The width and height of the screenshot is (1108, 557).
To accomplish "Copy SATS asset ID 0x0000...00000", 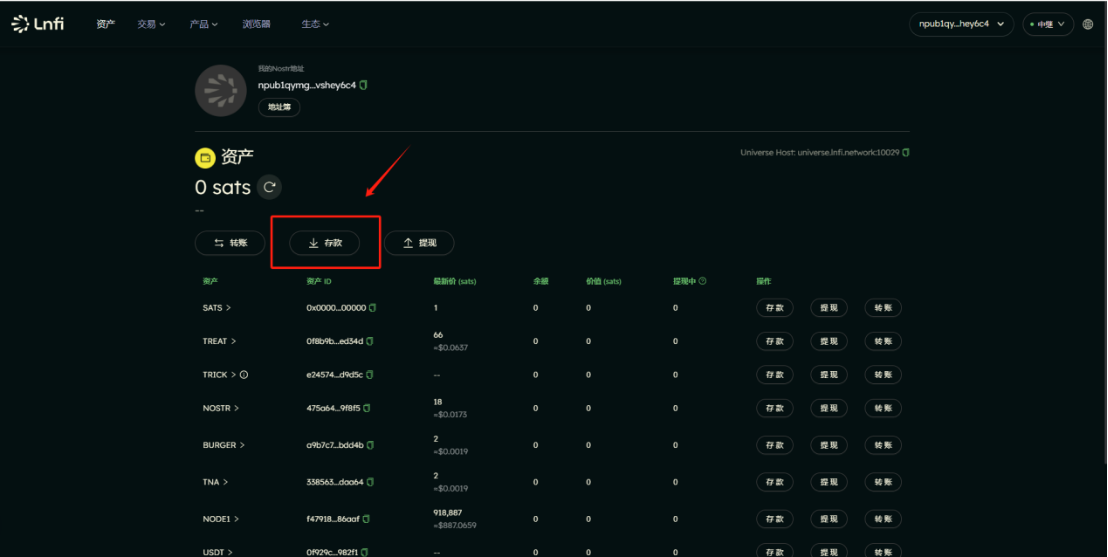I will point(372,307).
